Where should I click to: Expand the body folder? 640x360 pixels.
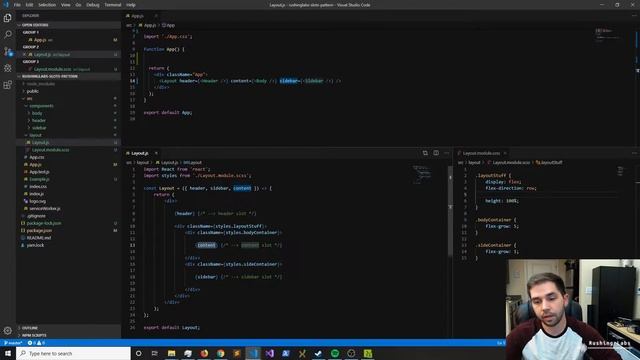tap(37, 113)
